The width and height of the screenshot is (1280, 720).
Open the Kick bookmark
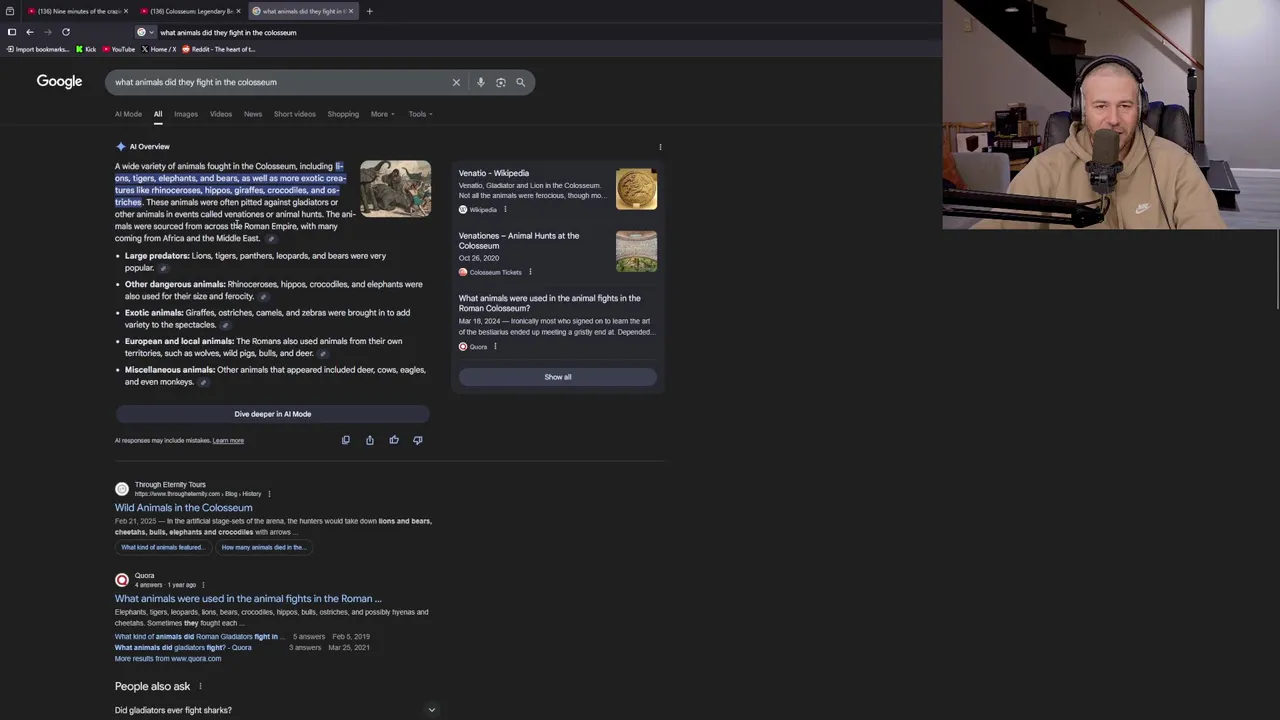tap(86, 49)
